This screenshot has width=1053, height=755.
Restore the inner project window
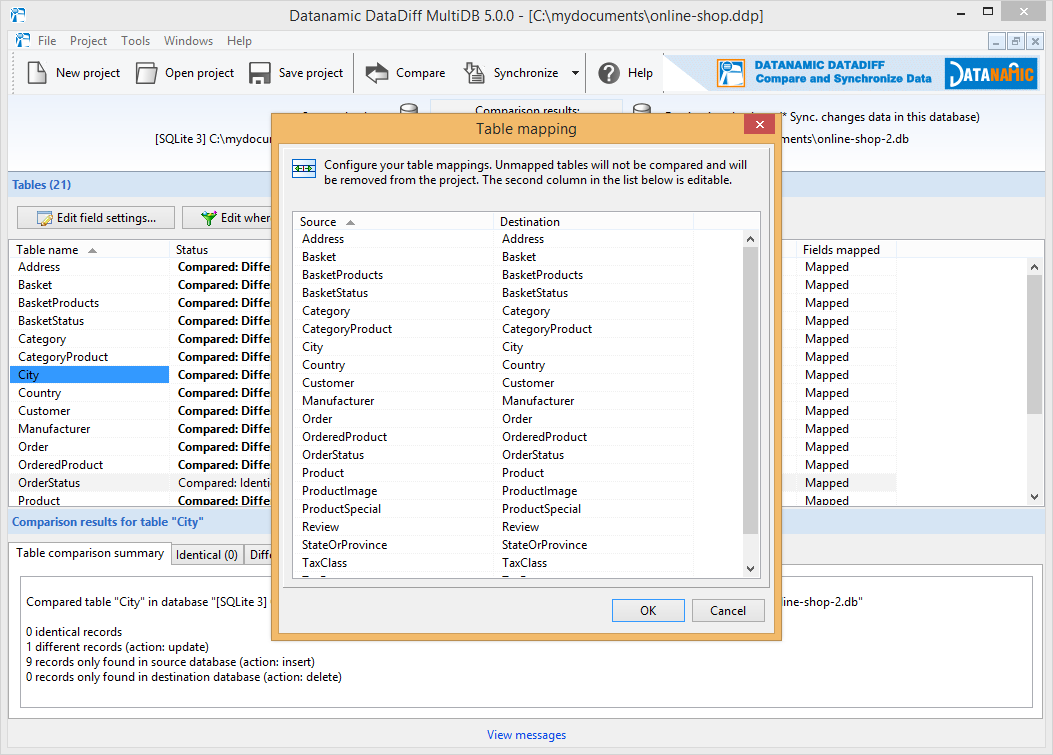1015,41
